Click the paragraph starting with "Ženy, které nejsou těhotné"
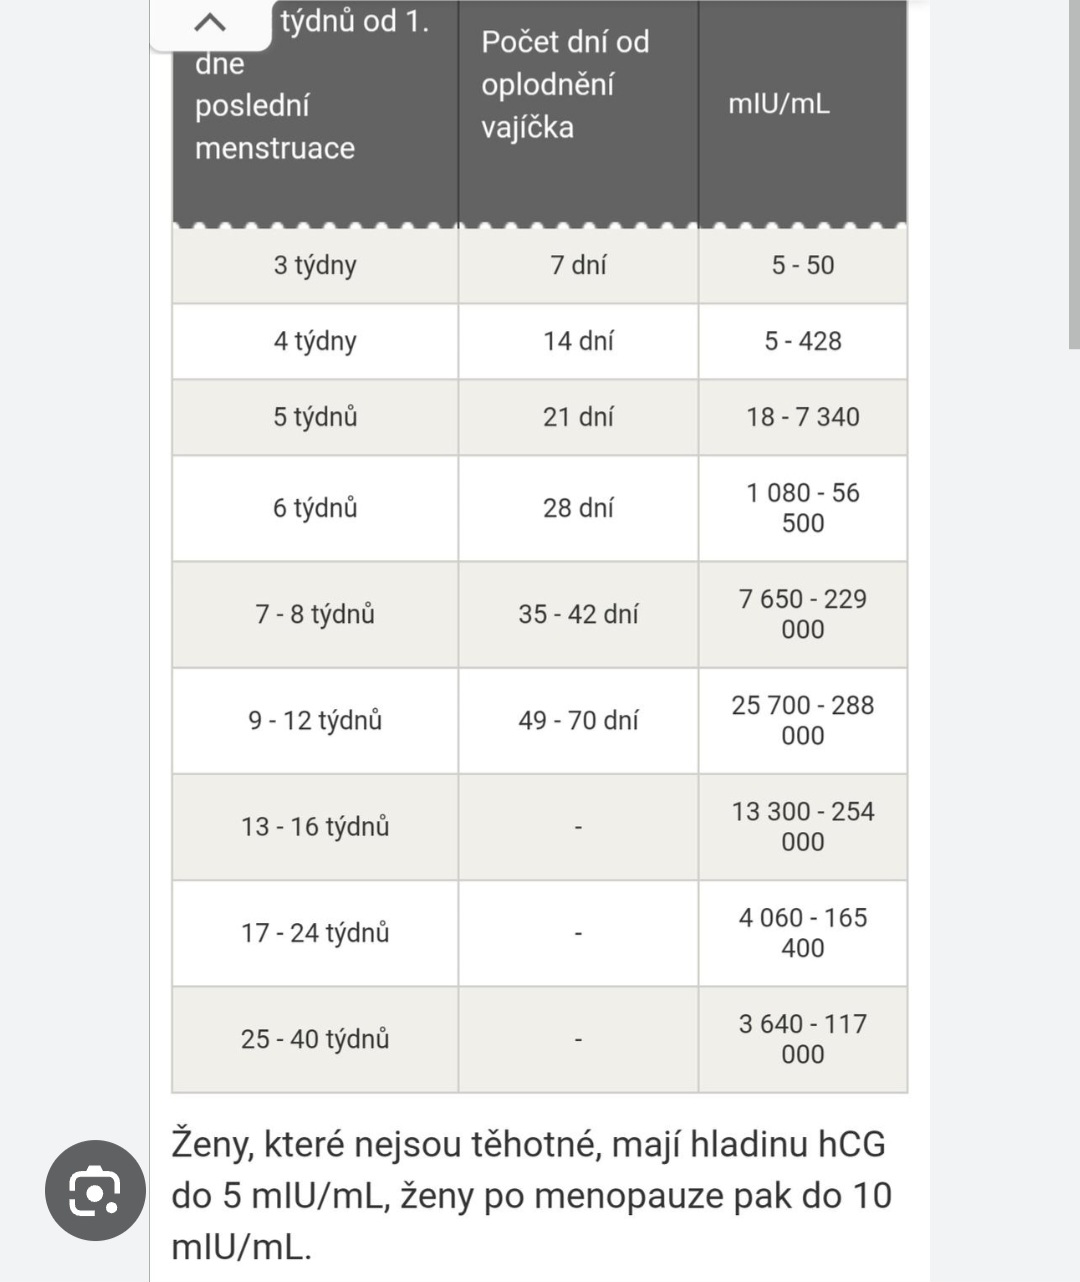The height and width of the screenshot is (1282, 1080). tap(530, 1195)
